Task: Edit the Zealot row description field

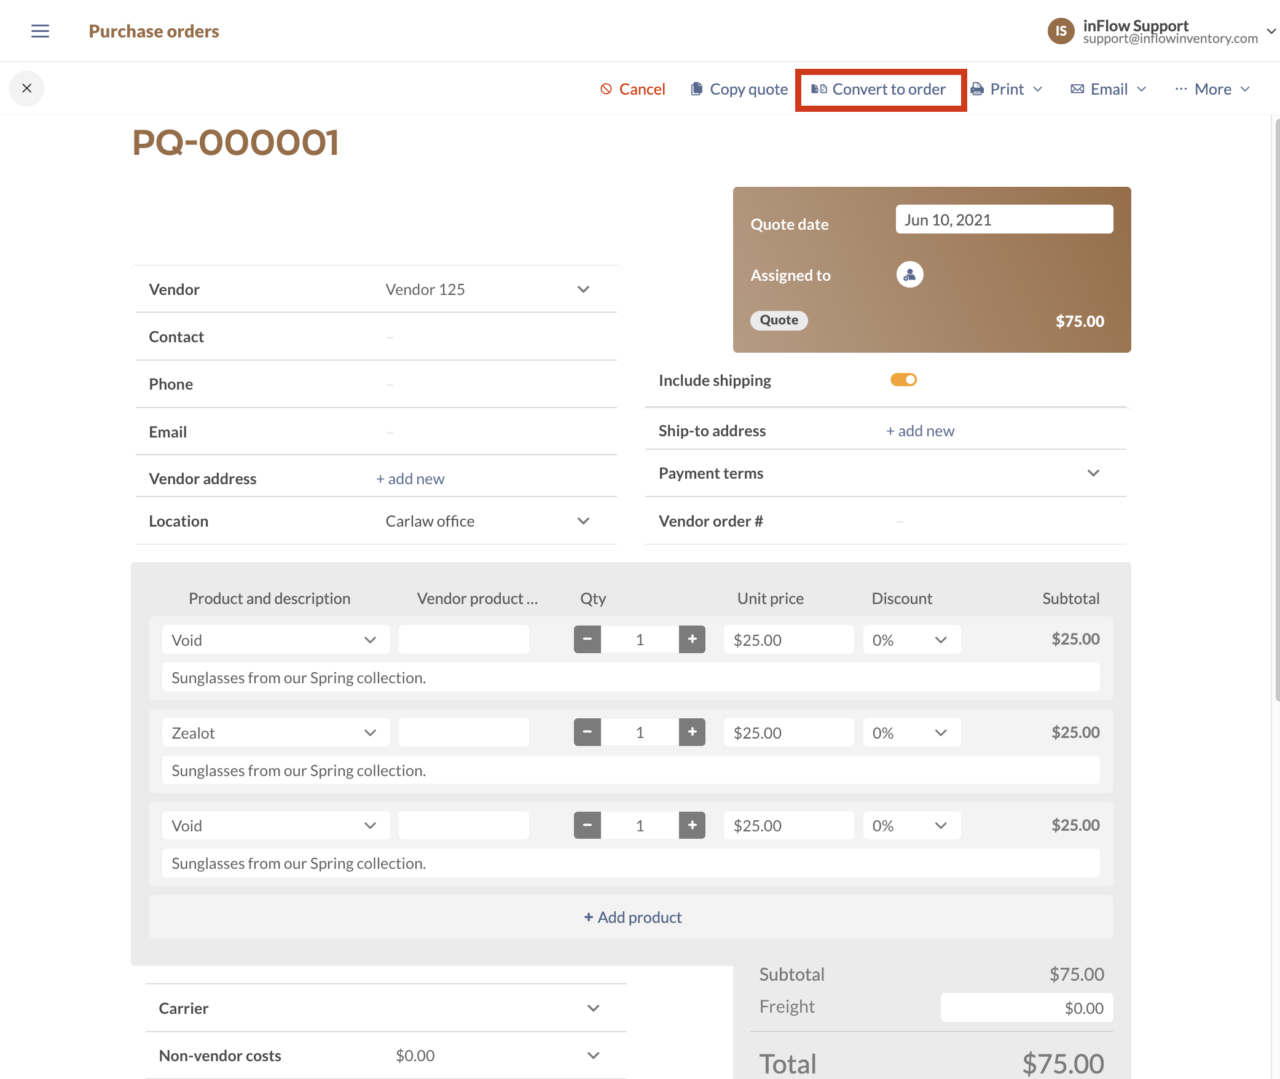Action: click(x=631, y=770)
